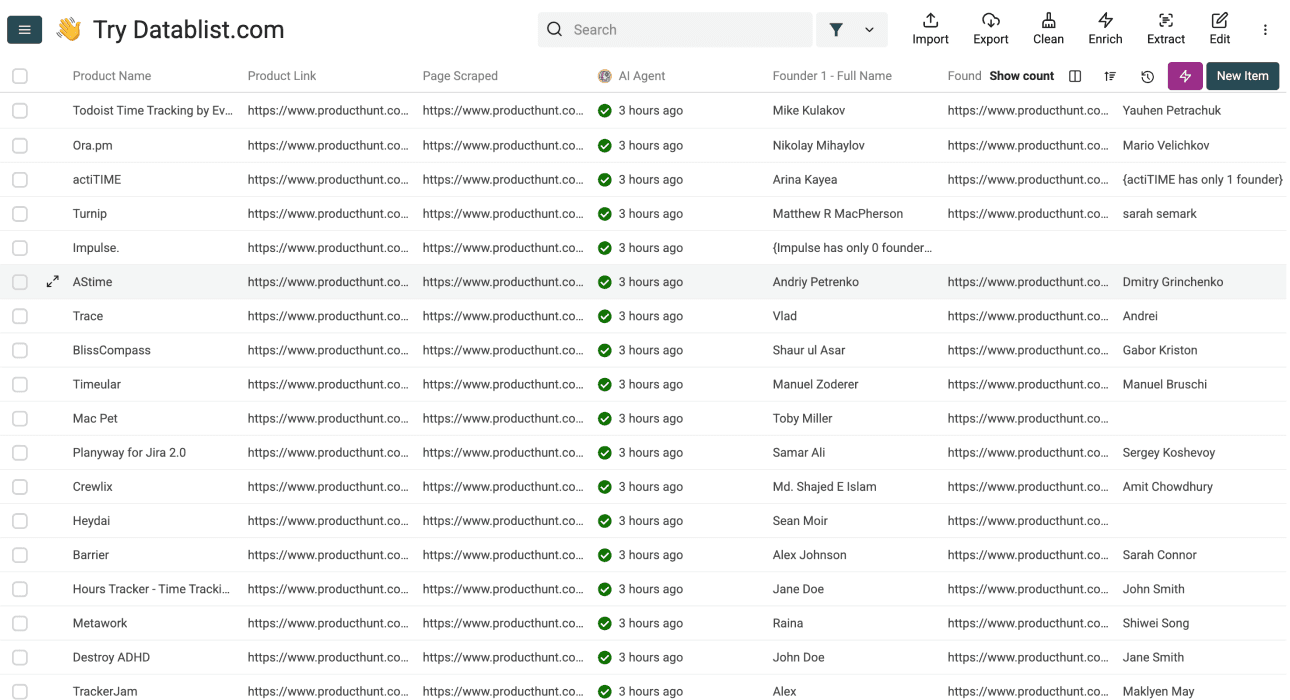1290x700 pixels.
Task: Check the checkbox on the Ora.pm row
Action: 19,145
